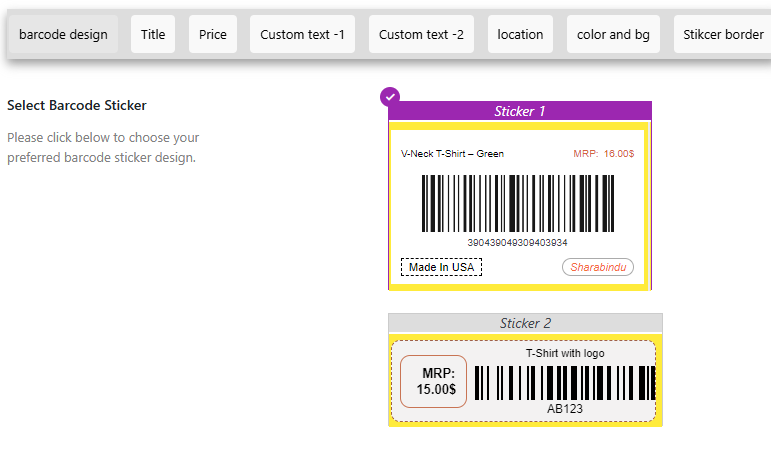Switch to color and bg tab
Screen dimensions: 771x461
[613, 34]
